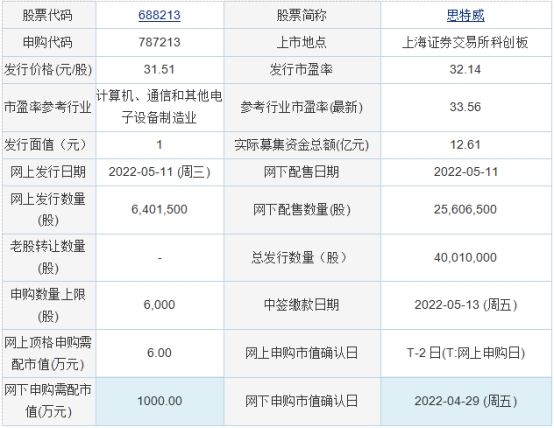
Task: Click the offline allotment quantity 25,606,500
Action: pos(465,209)
